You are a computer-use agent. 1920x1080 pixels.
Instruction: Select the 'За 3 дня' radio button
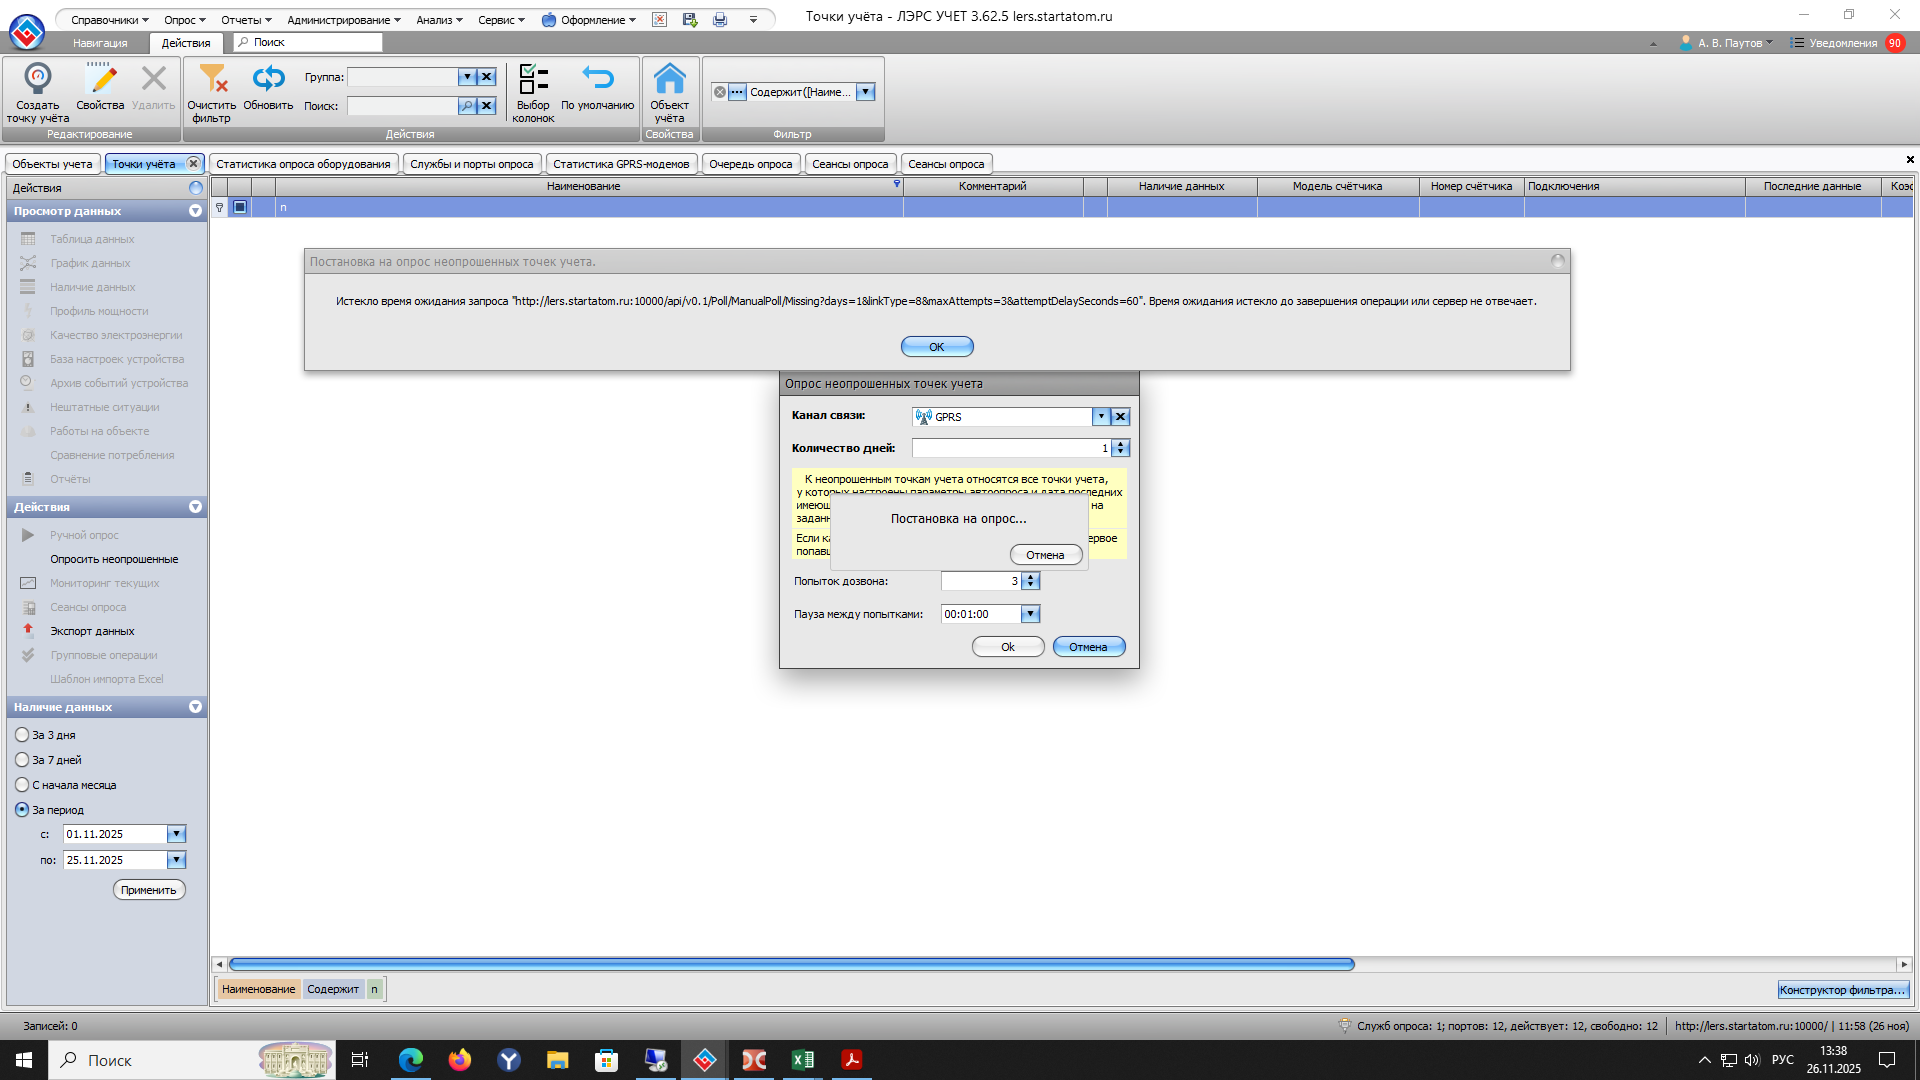(22, 735)
